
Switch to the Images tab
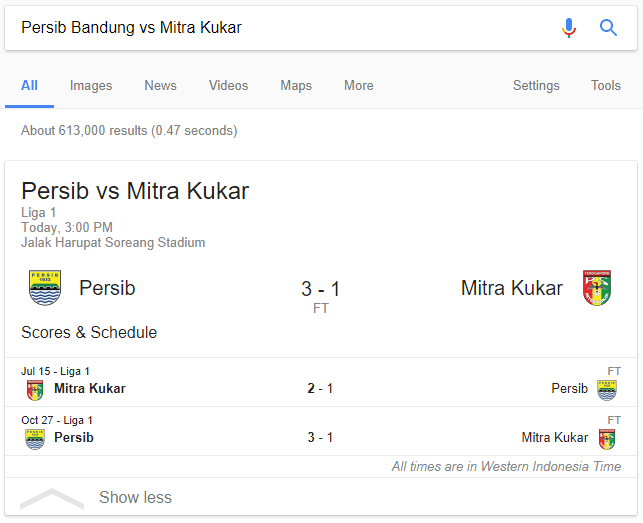91,85
